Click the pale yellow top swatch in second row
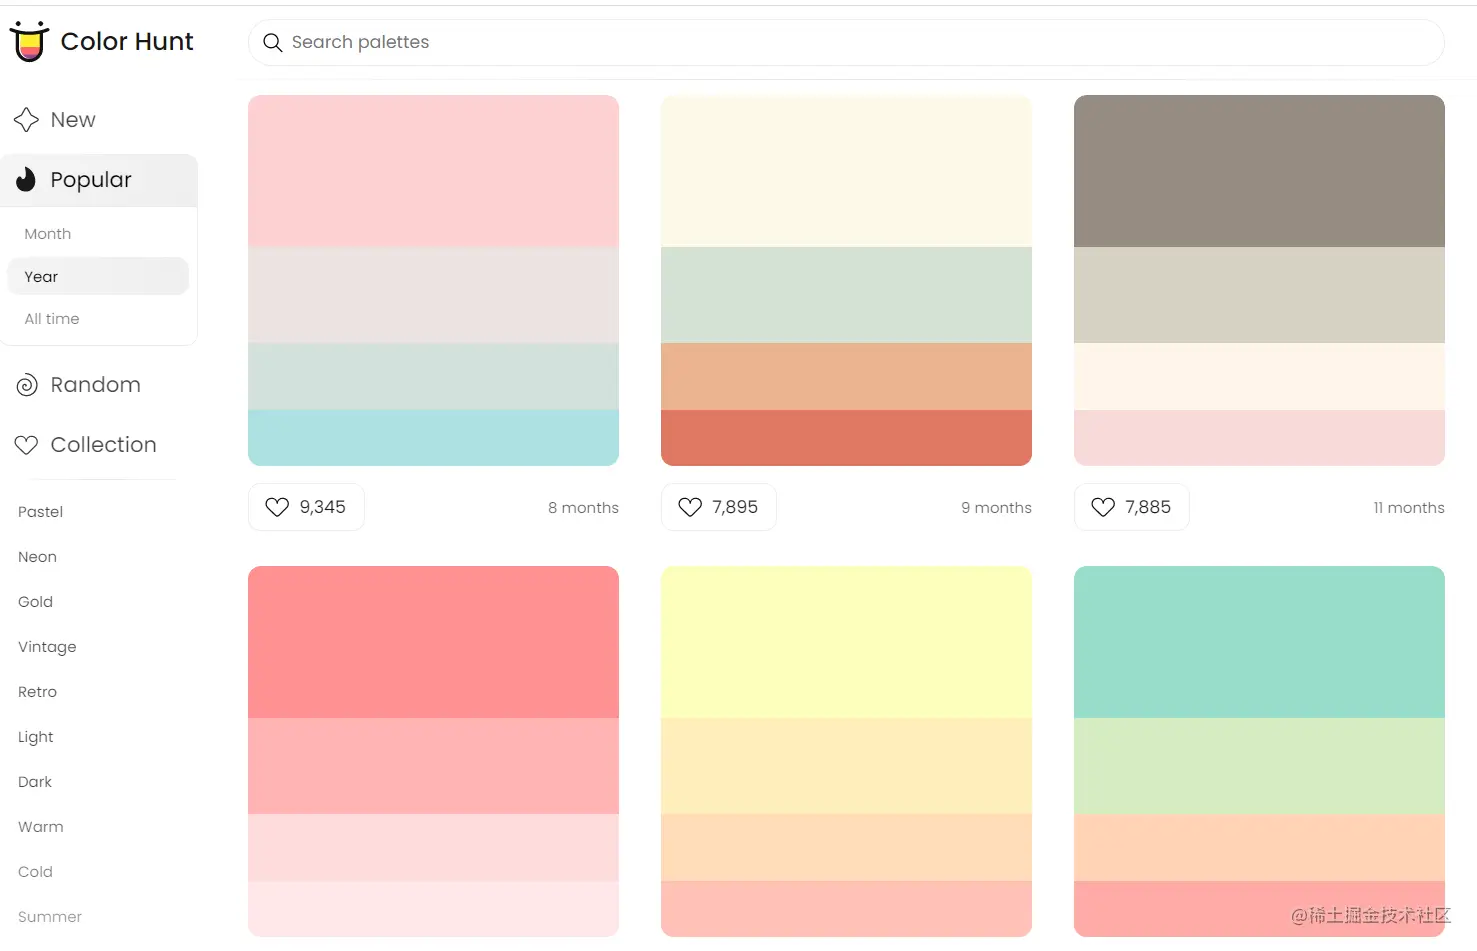 coord(846,642)
